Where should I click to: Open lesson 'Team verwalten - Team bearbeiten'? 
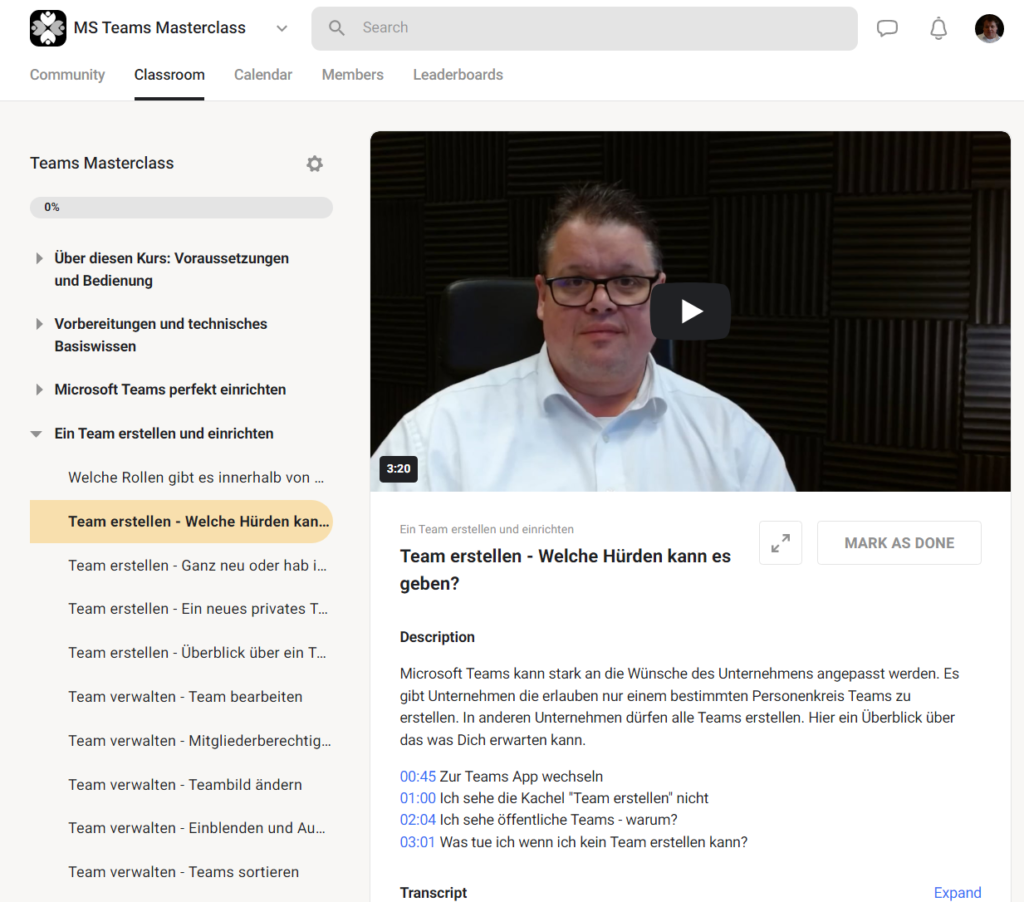[x=185, y=696]
